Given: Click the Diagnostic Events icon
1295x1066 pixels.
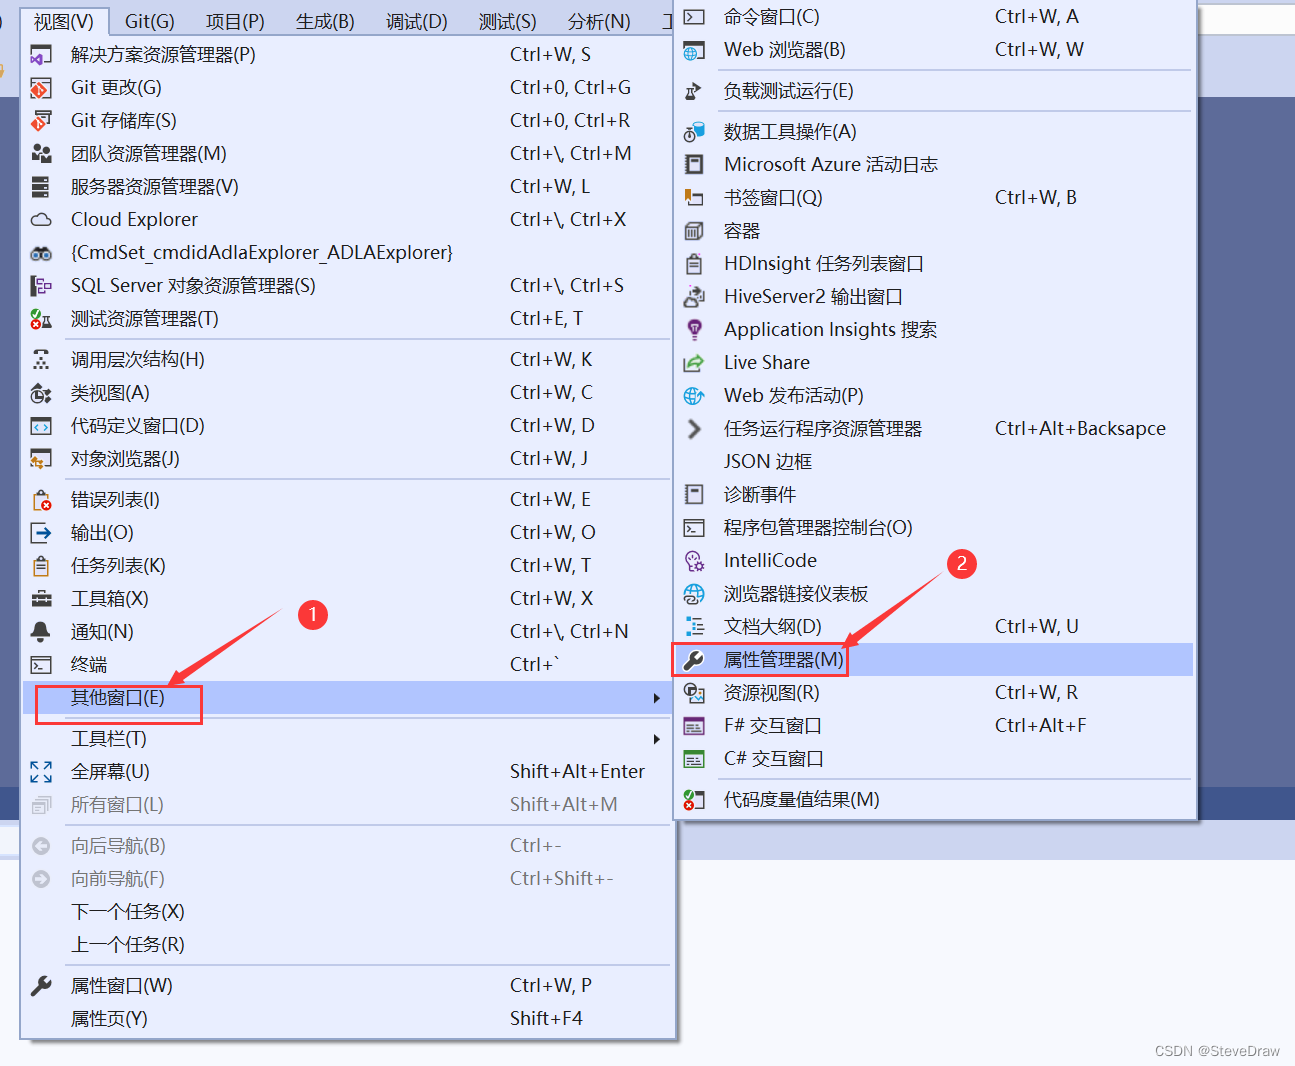Looking at the screenshot, I should coord(694,495).
